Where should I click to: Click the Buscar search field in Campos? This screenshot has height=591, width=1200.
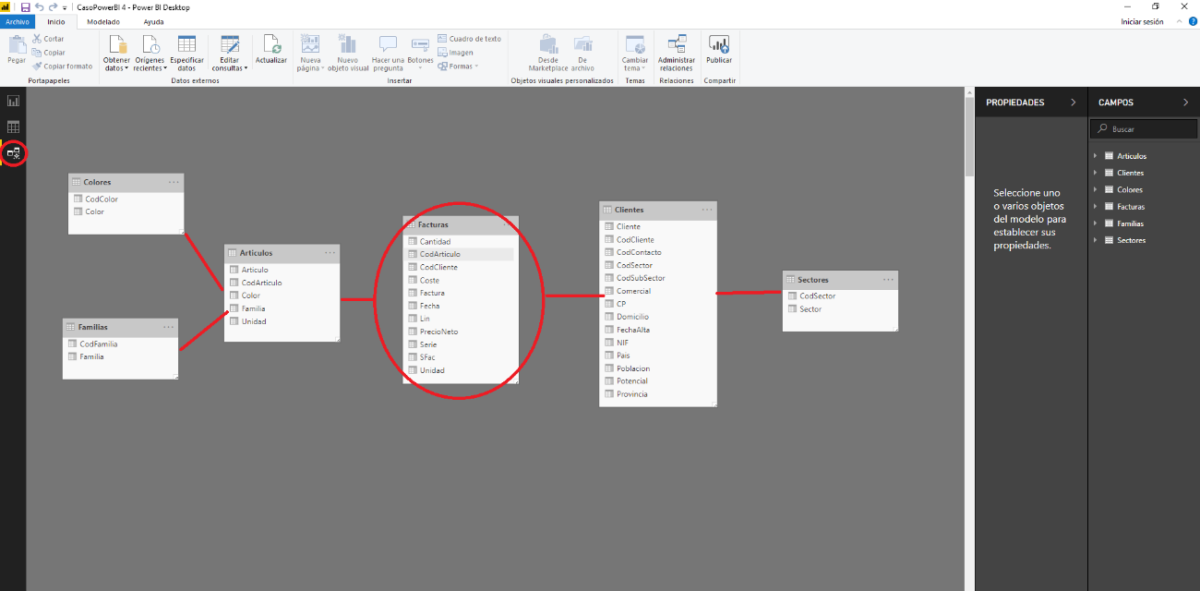[x=1143, y=128]
